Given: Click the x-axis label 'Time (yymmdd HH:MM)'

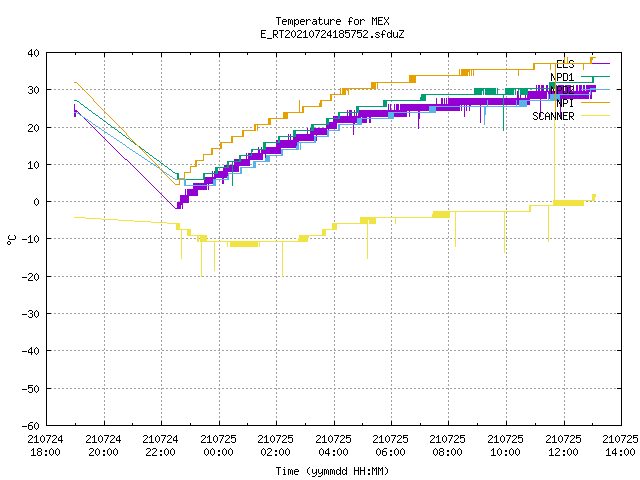Looking at the screenshot, I should tap(332, 471).
